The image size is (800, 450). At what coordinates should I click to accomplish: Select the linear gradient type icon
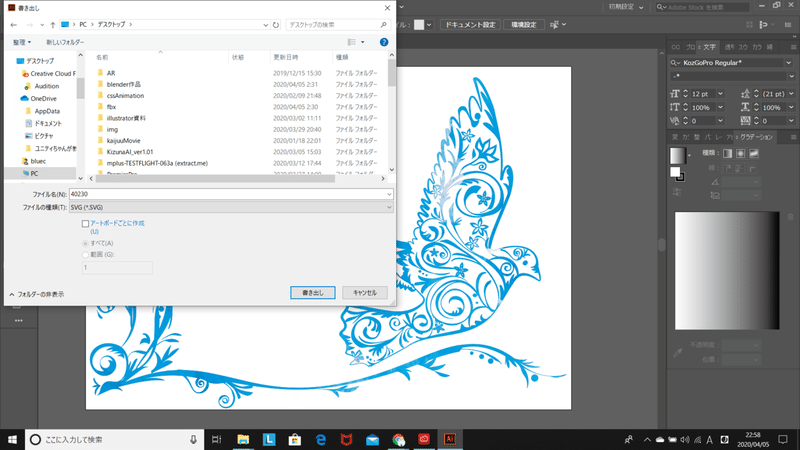(728, 153)
